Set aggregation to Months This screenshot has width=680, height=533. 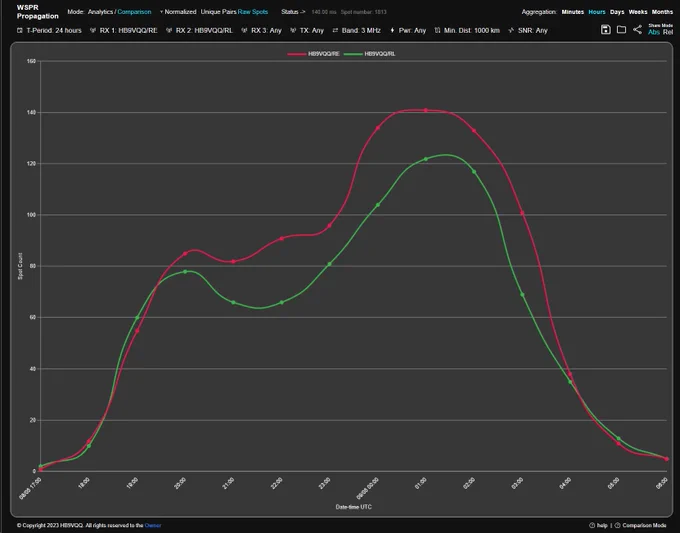(662, 12)
